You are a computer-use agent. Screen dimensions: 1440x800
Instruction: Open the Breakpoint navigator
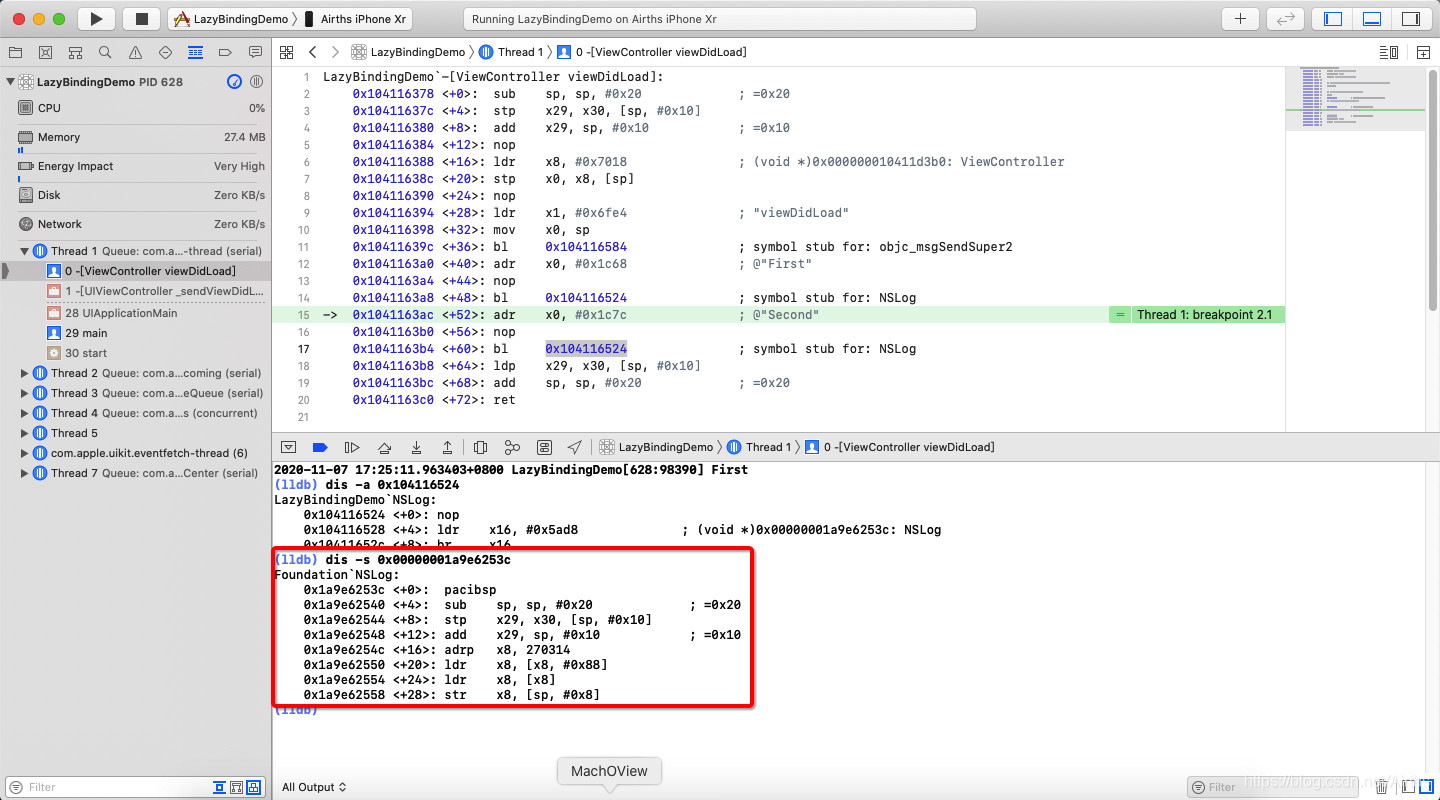(x=225, y=52)
